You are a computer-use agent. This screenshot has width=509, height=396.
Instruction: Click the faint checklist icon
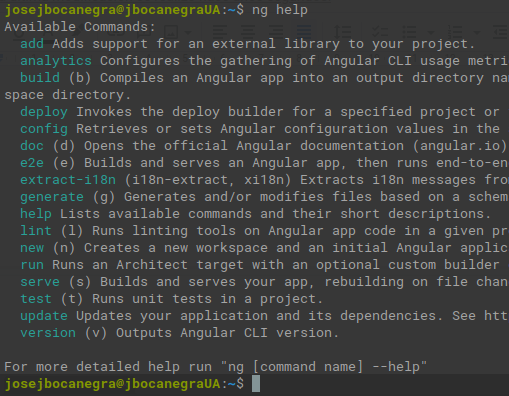coord(380,32)
